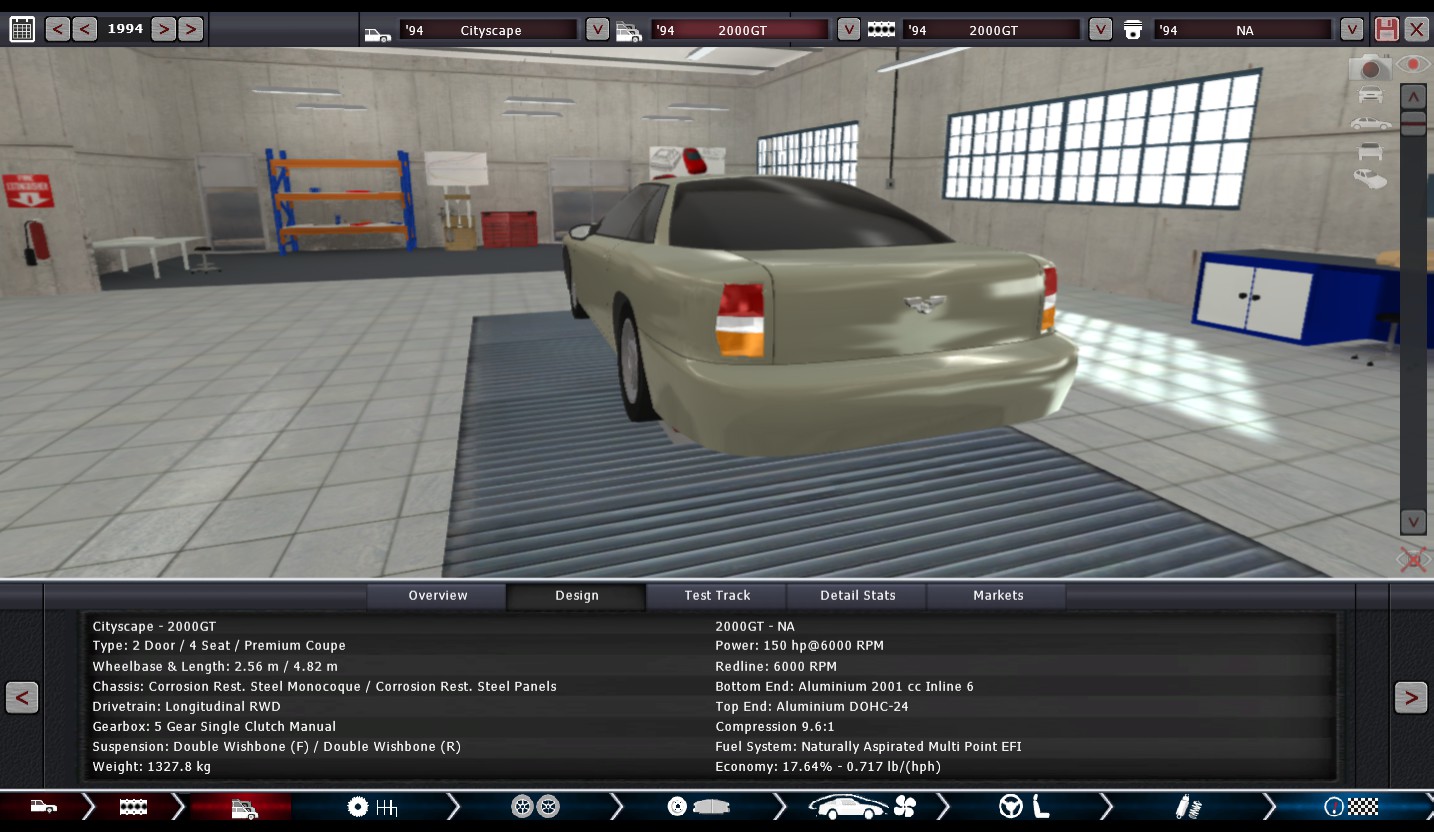The image size is (1434, 832).
Task: Click the 'Chassis: Corrosion Rest. Steel Monocoque' line
Action: [x=324, y=686]
